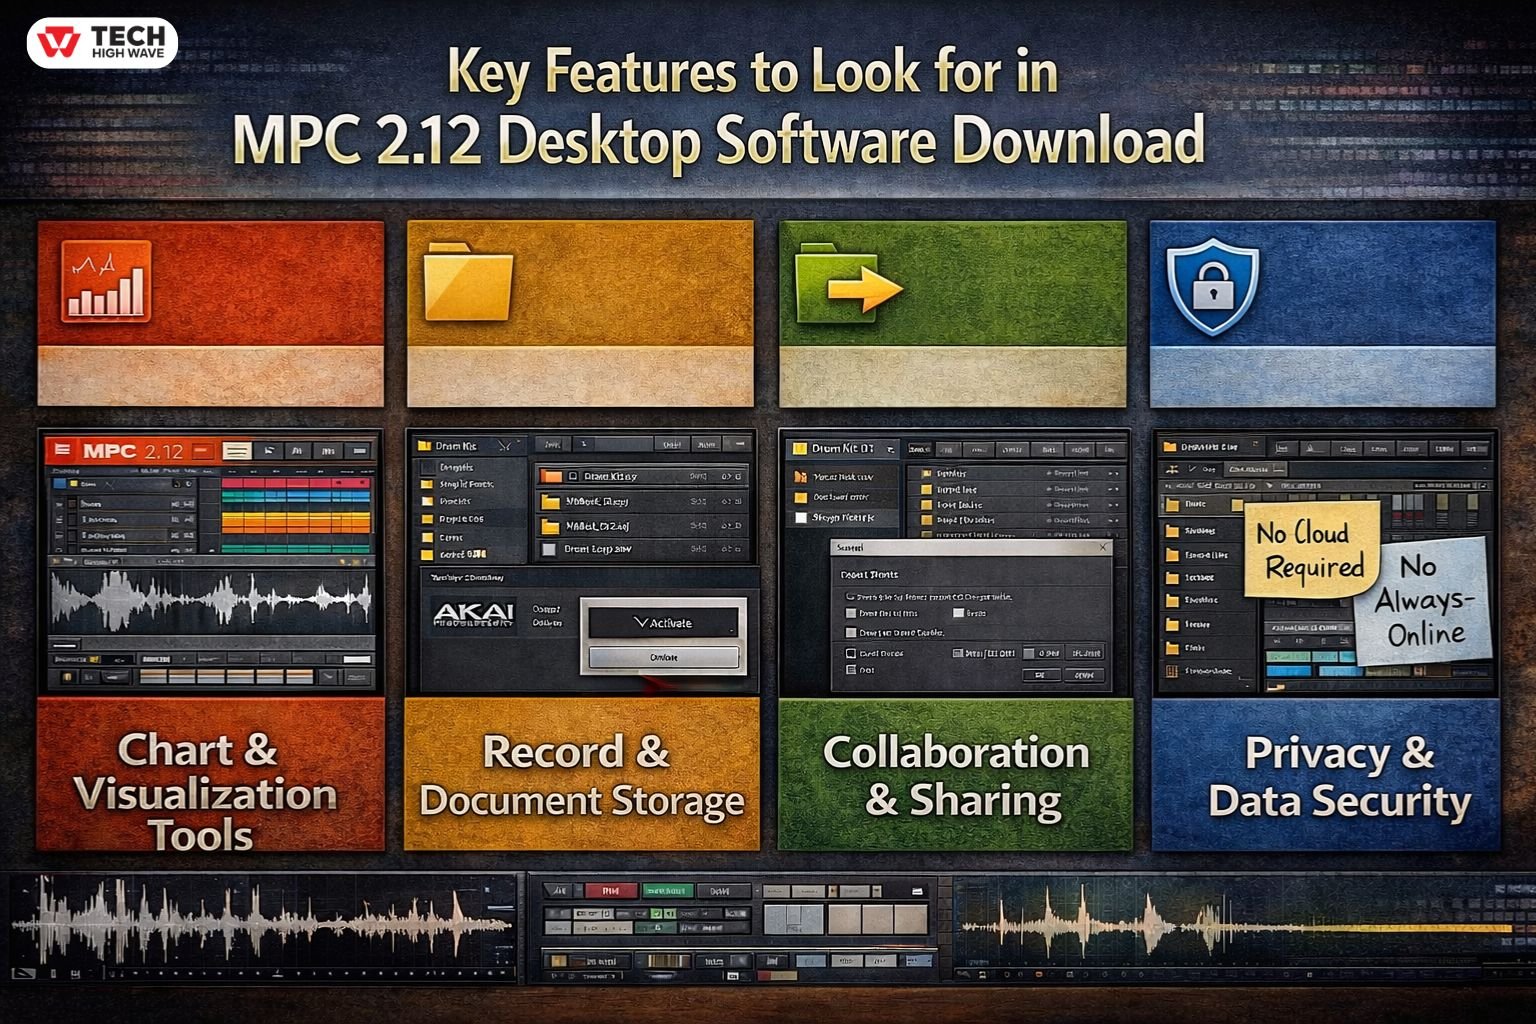
Task: Select the gray Drum Loop file icon
Action: click(x=548, y=549)
